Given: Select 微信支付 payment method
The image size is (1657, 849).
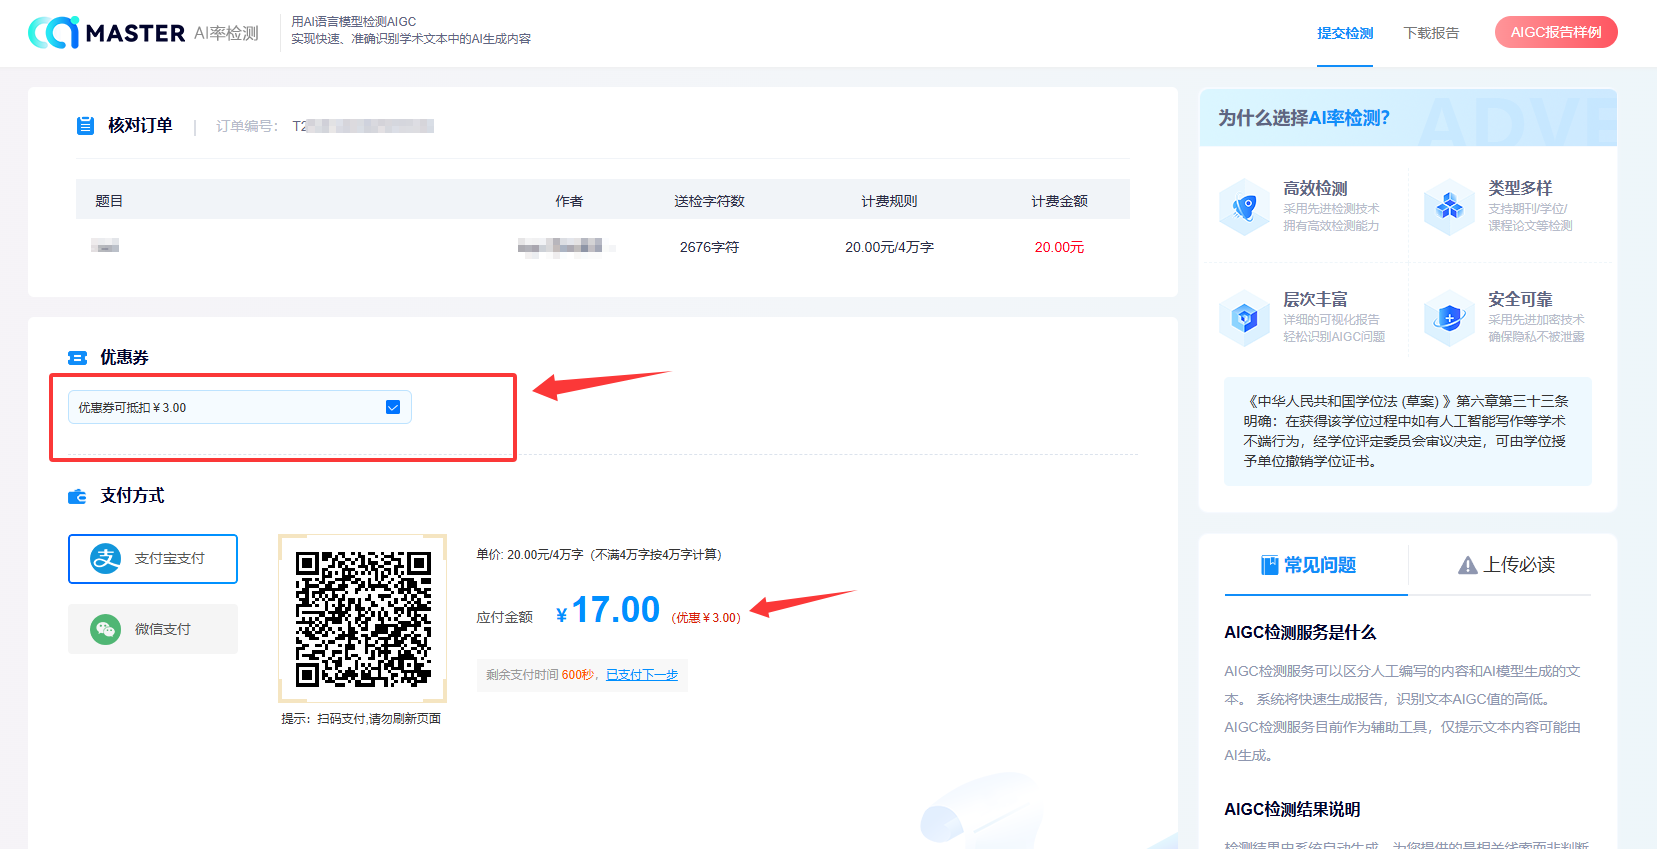Looking at the screenshot, I should (x=153, y=629).
